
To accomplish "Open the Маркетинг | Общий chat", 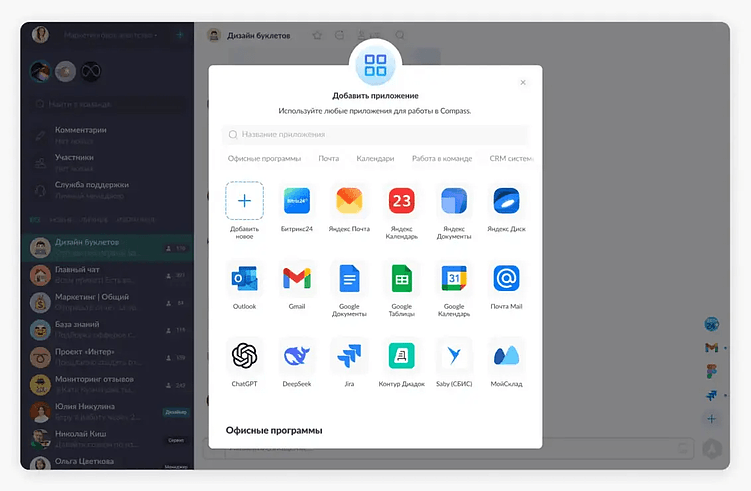I will pyautogui.click(x=108, y=302).
